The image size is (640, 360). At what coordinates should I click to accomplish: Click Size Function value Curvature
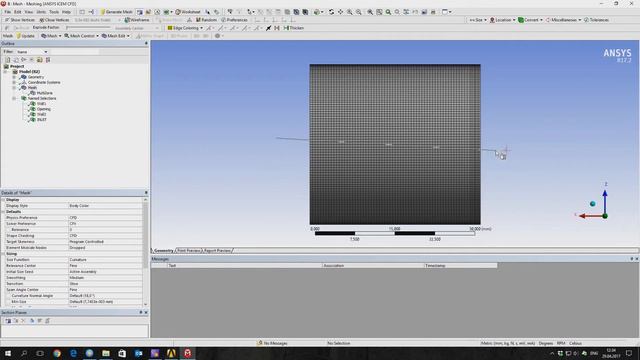coord(105,260)
